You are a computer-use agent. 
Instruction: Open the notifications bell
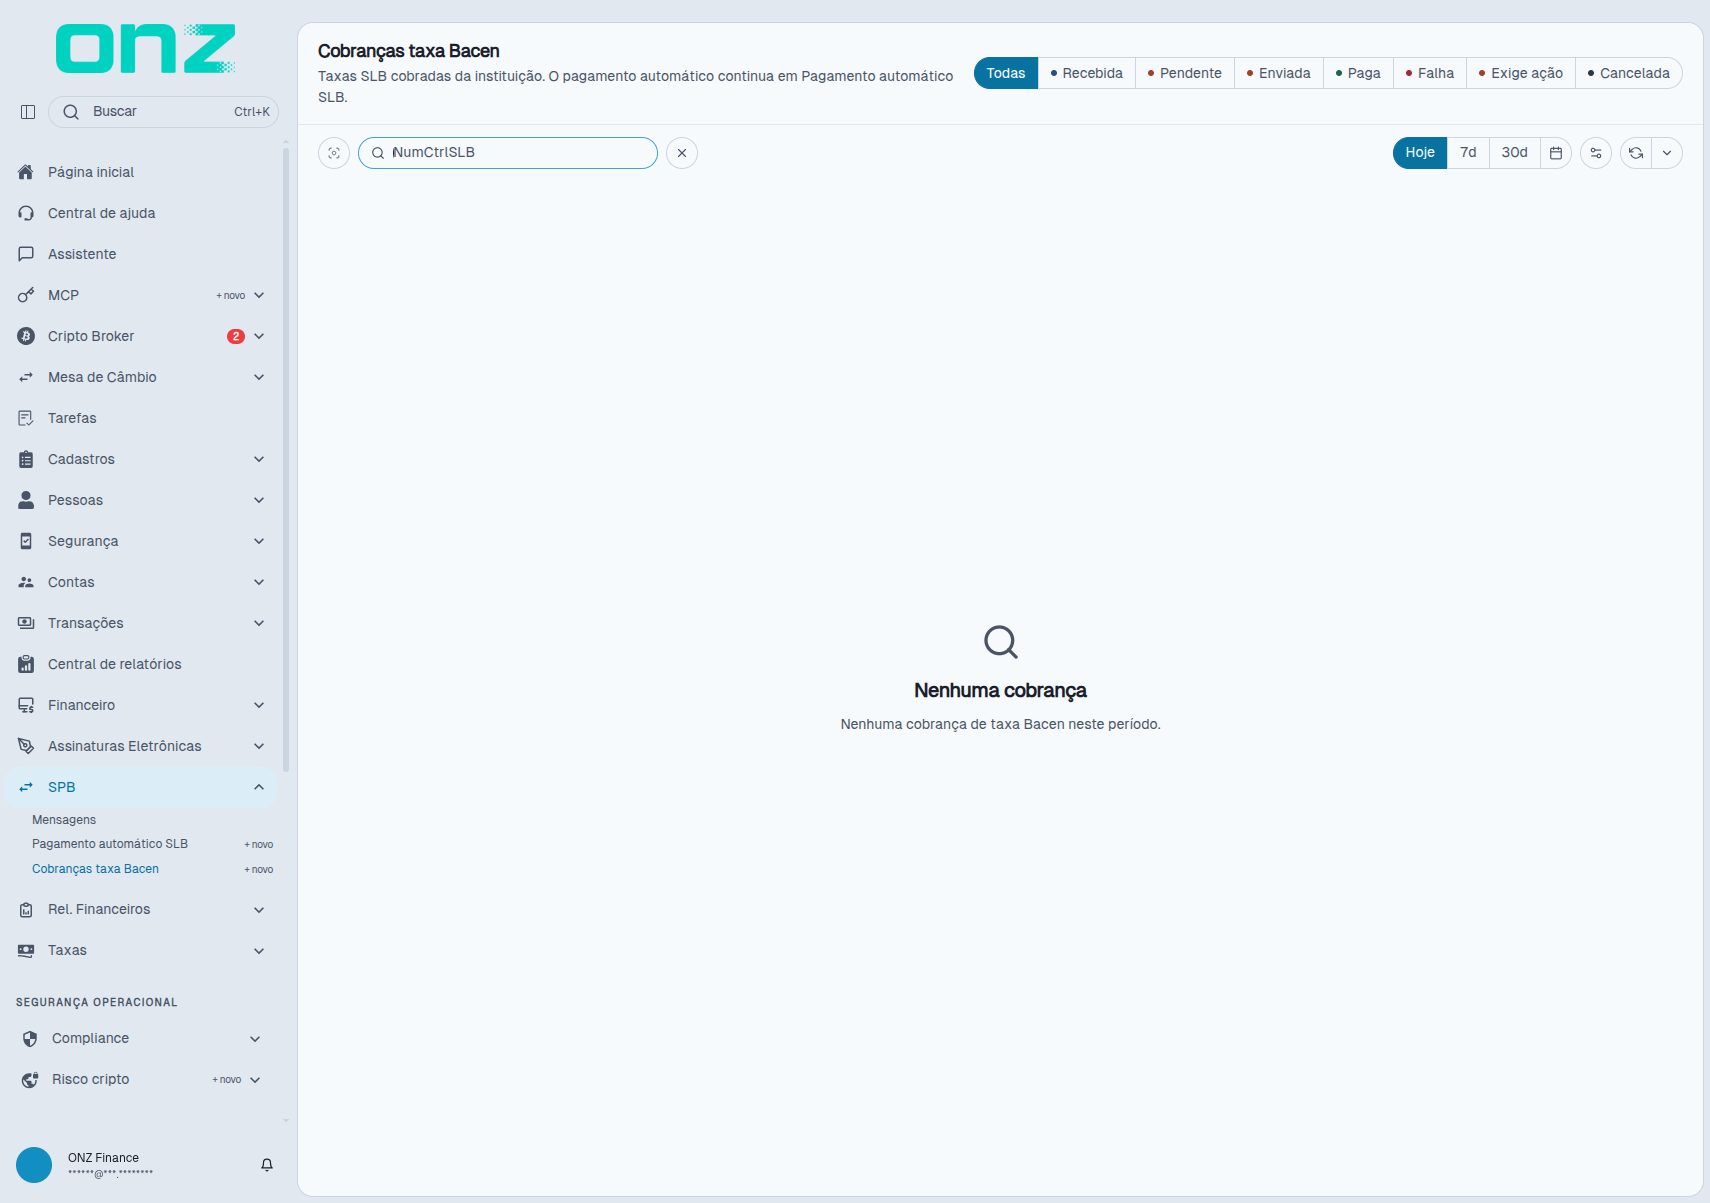coord(267,1165)
